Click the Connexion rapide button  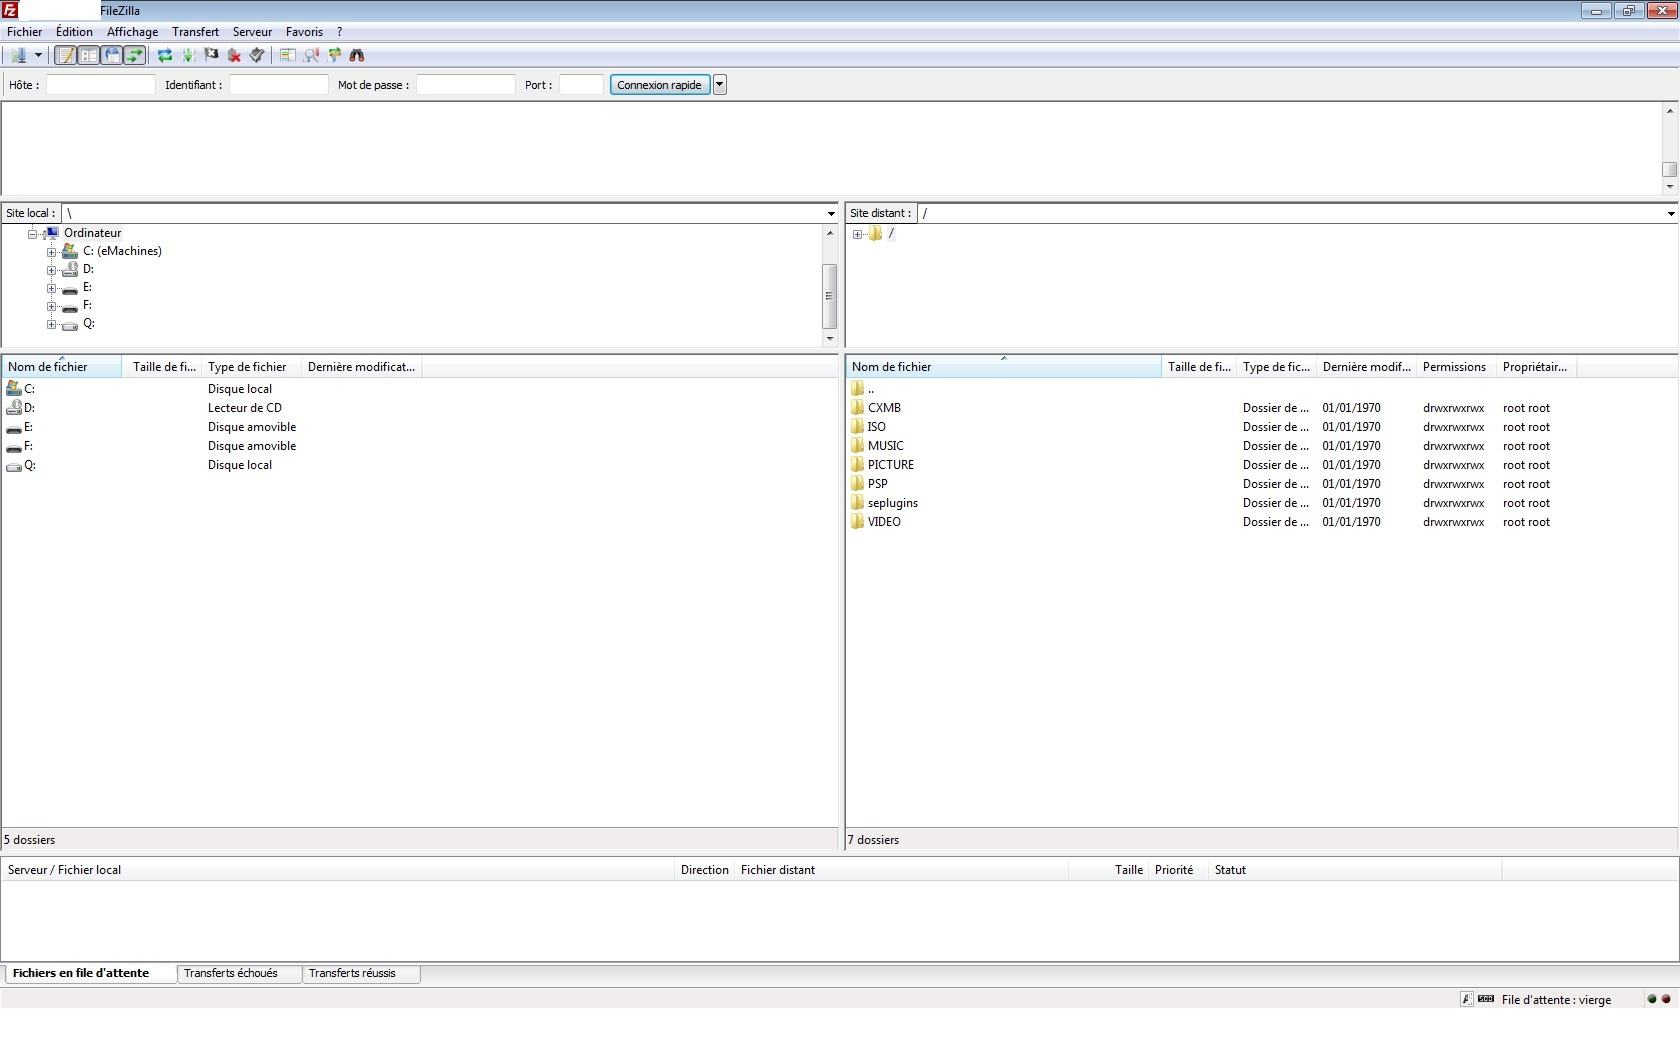click(659, 85)
